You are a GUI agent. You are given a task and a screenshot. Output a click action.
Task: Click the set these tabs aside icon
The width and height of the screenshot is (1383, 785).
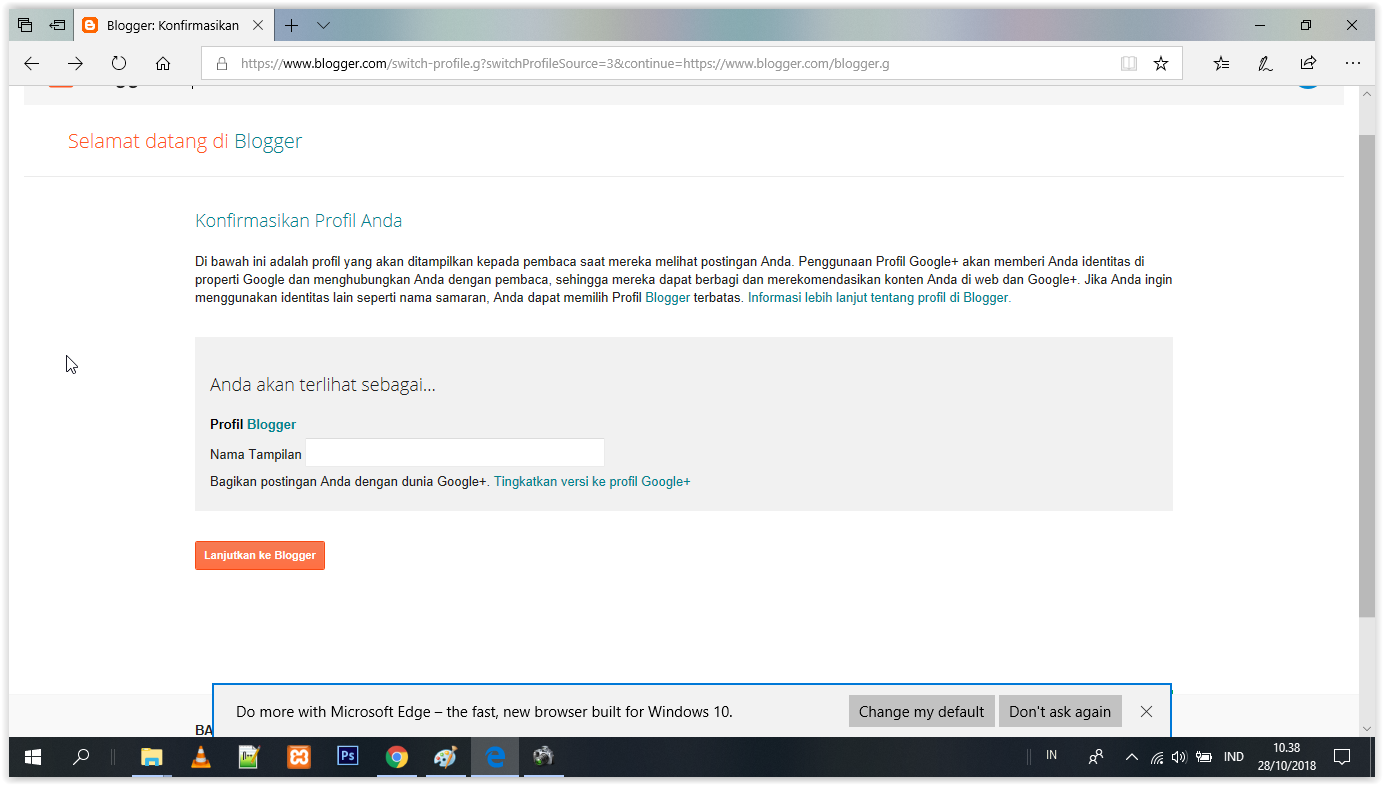pyautogui.click(x=57, y=25)
